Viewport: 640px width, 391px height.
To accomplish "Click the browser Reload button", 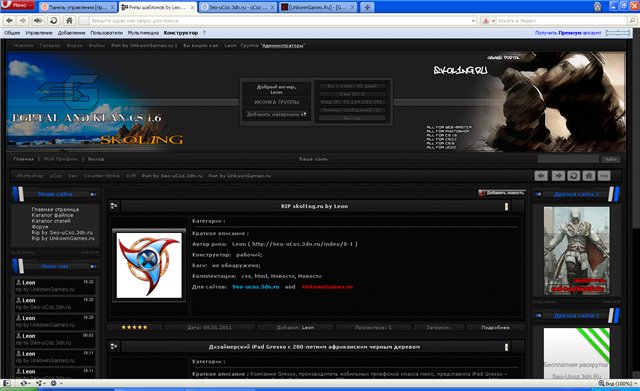I will coord(53,20).
